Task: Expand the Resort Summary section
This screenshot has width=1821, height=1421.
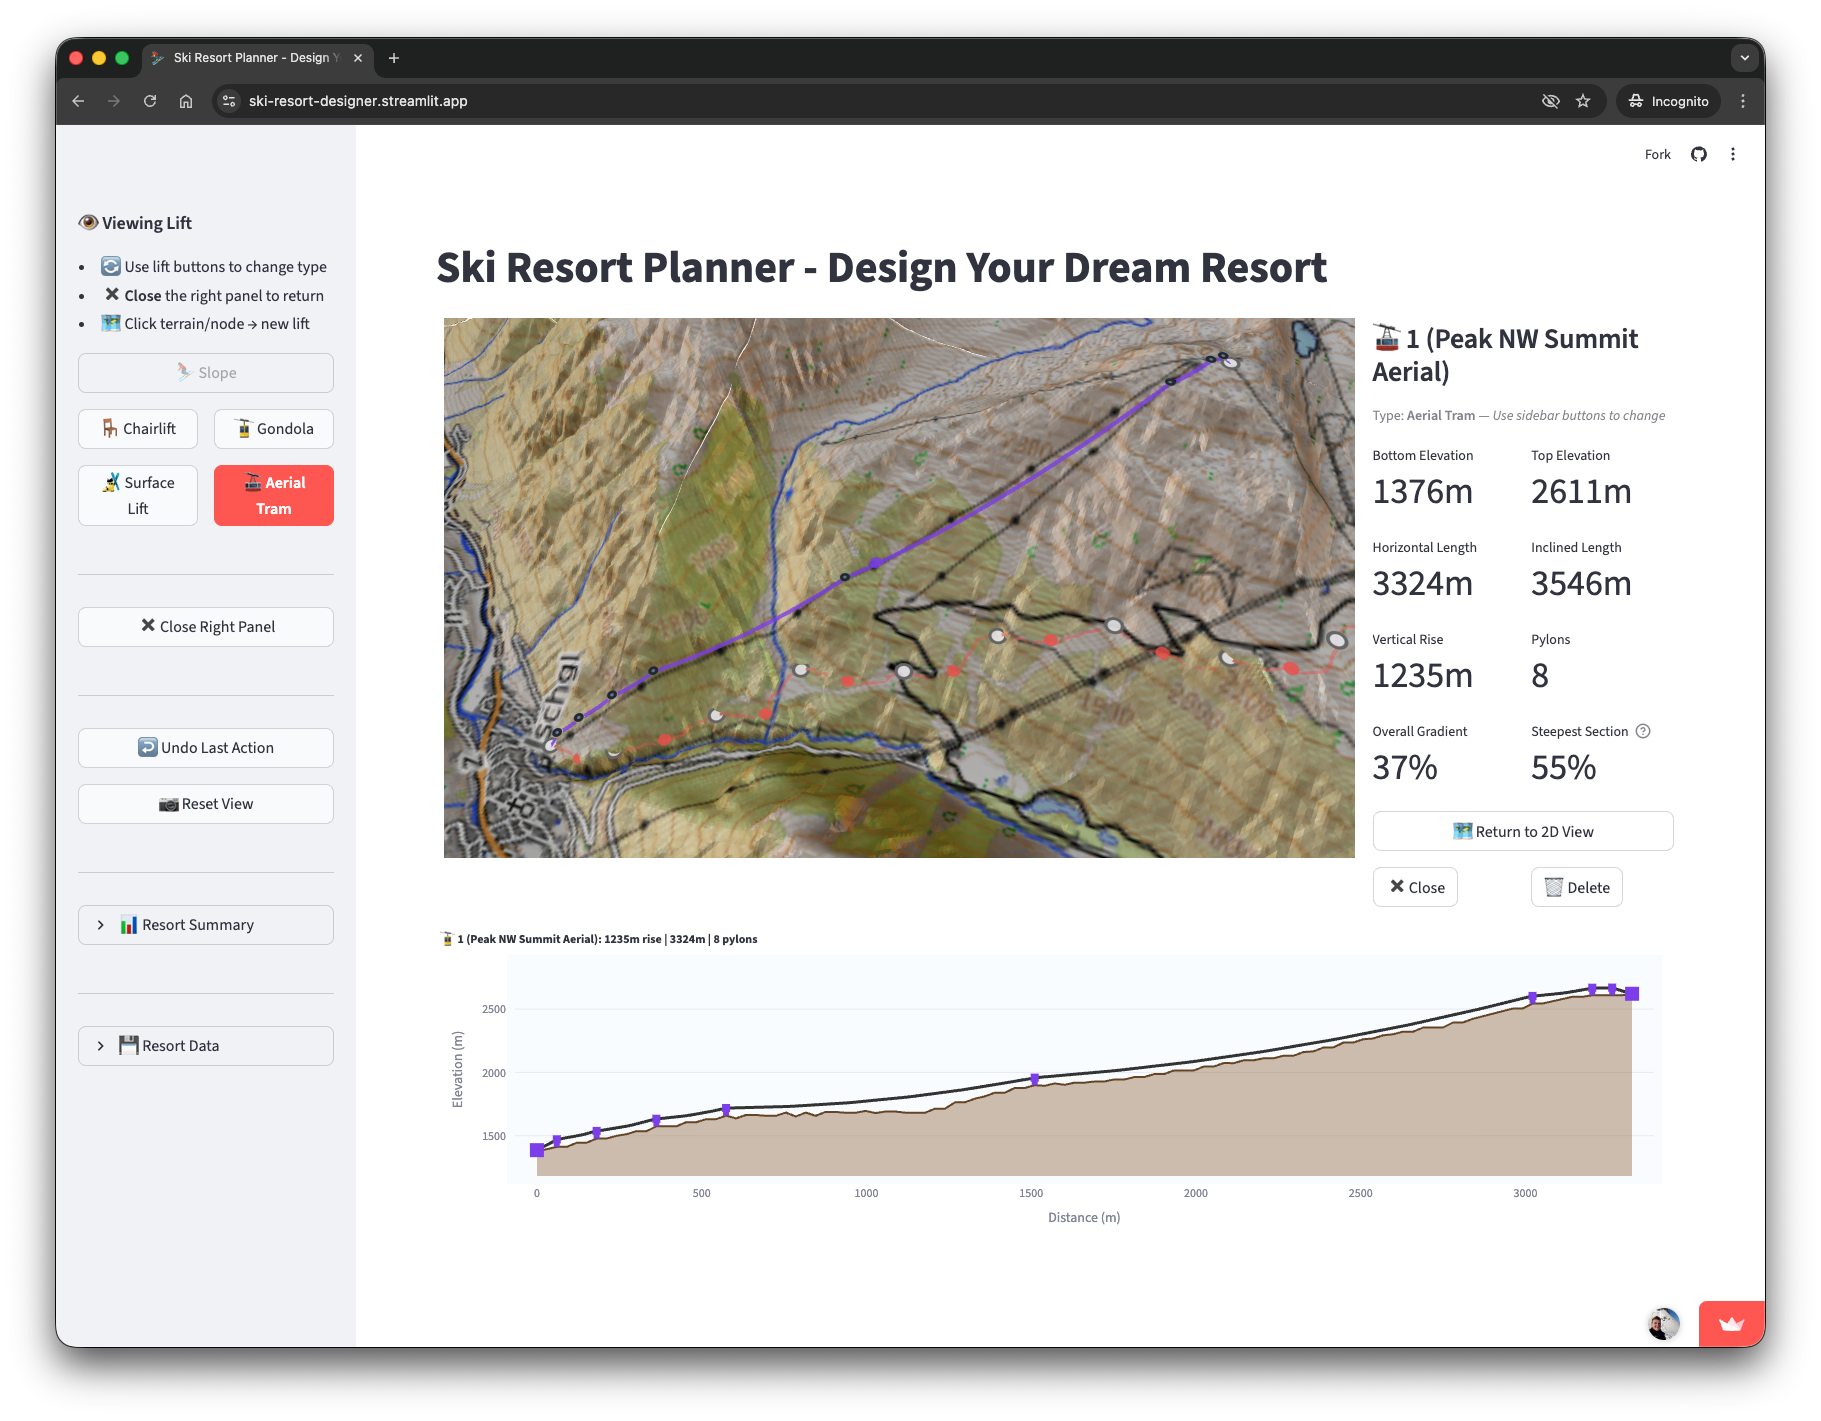Action: tap(206, 925)
